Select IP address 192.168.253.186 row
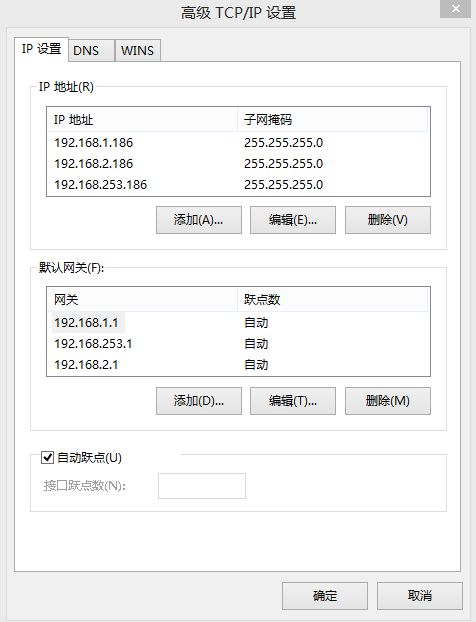Image resolution: width=476 pixels, height=622 pixels. point(238,185)
